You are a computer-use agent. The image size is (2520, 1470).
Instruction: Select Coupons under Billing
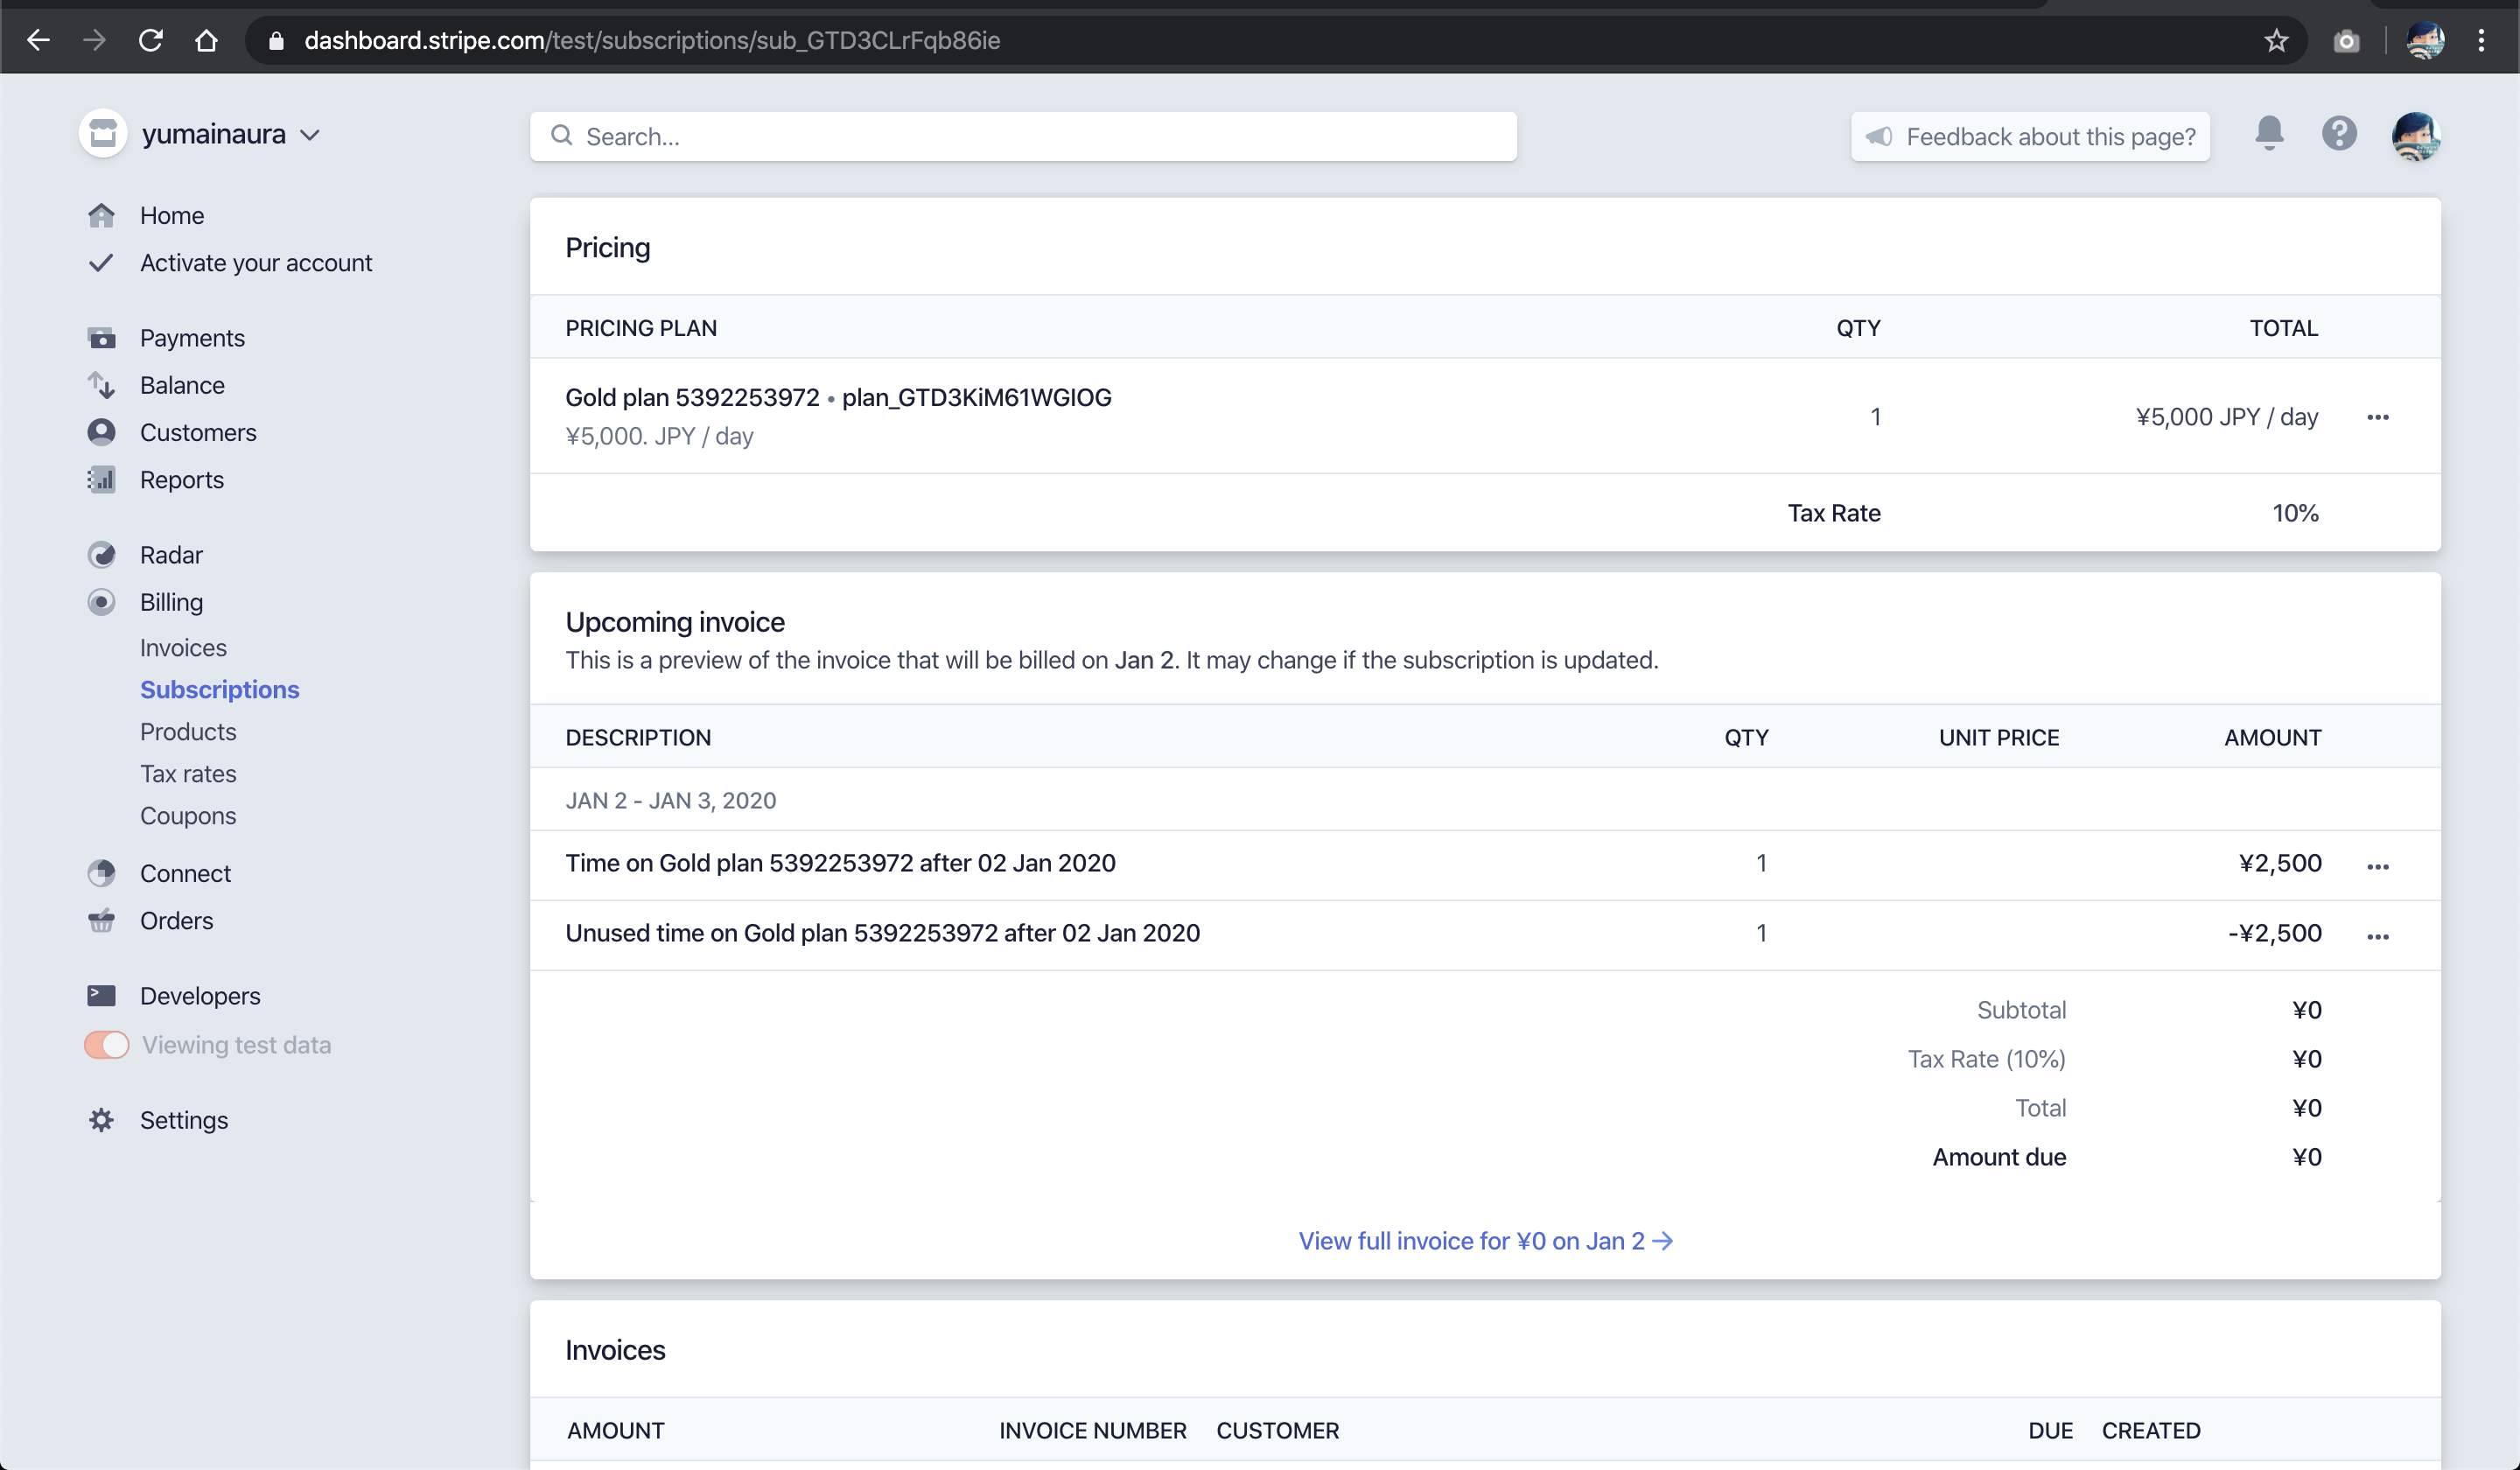click(x=188, y=816)
